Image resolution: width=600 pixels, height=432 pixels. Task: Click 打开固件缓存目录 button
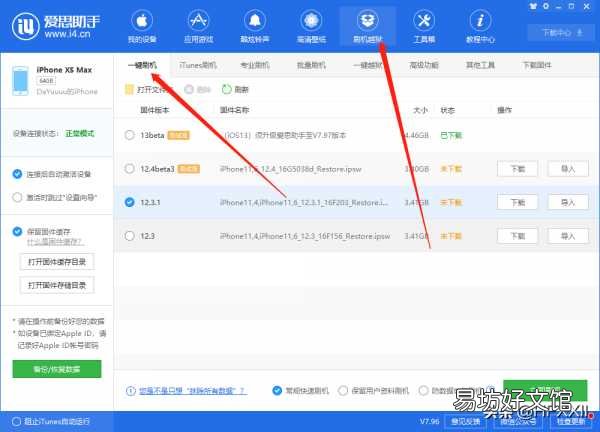(57, 262)
